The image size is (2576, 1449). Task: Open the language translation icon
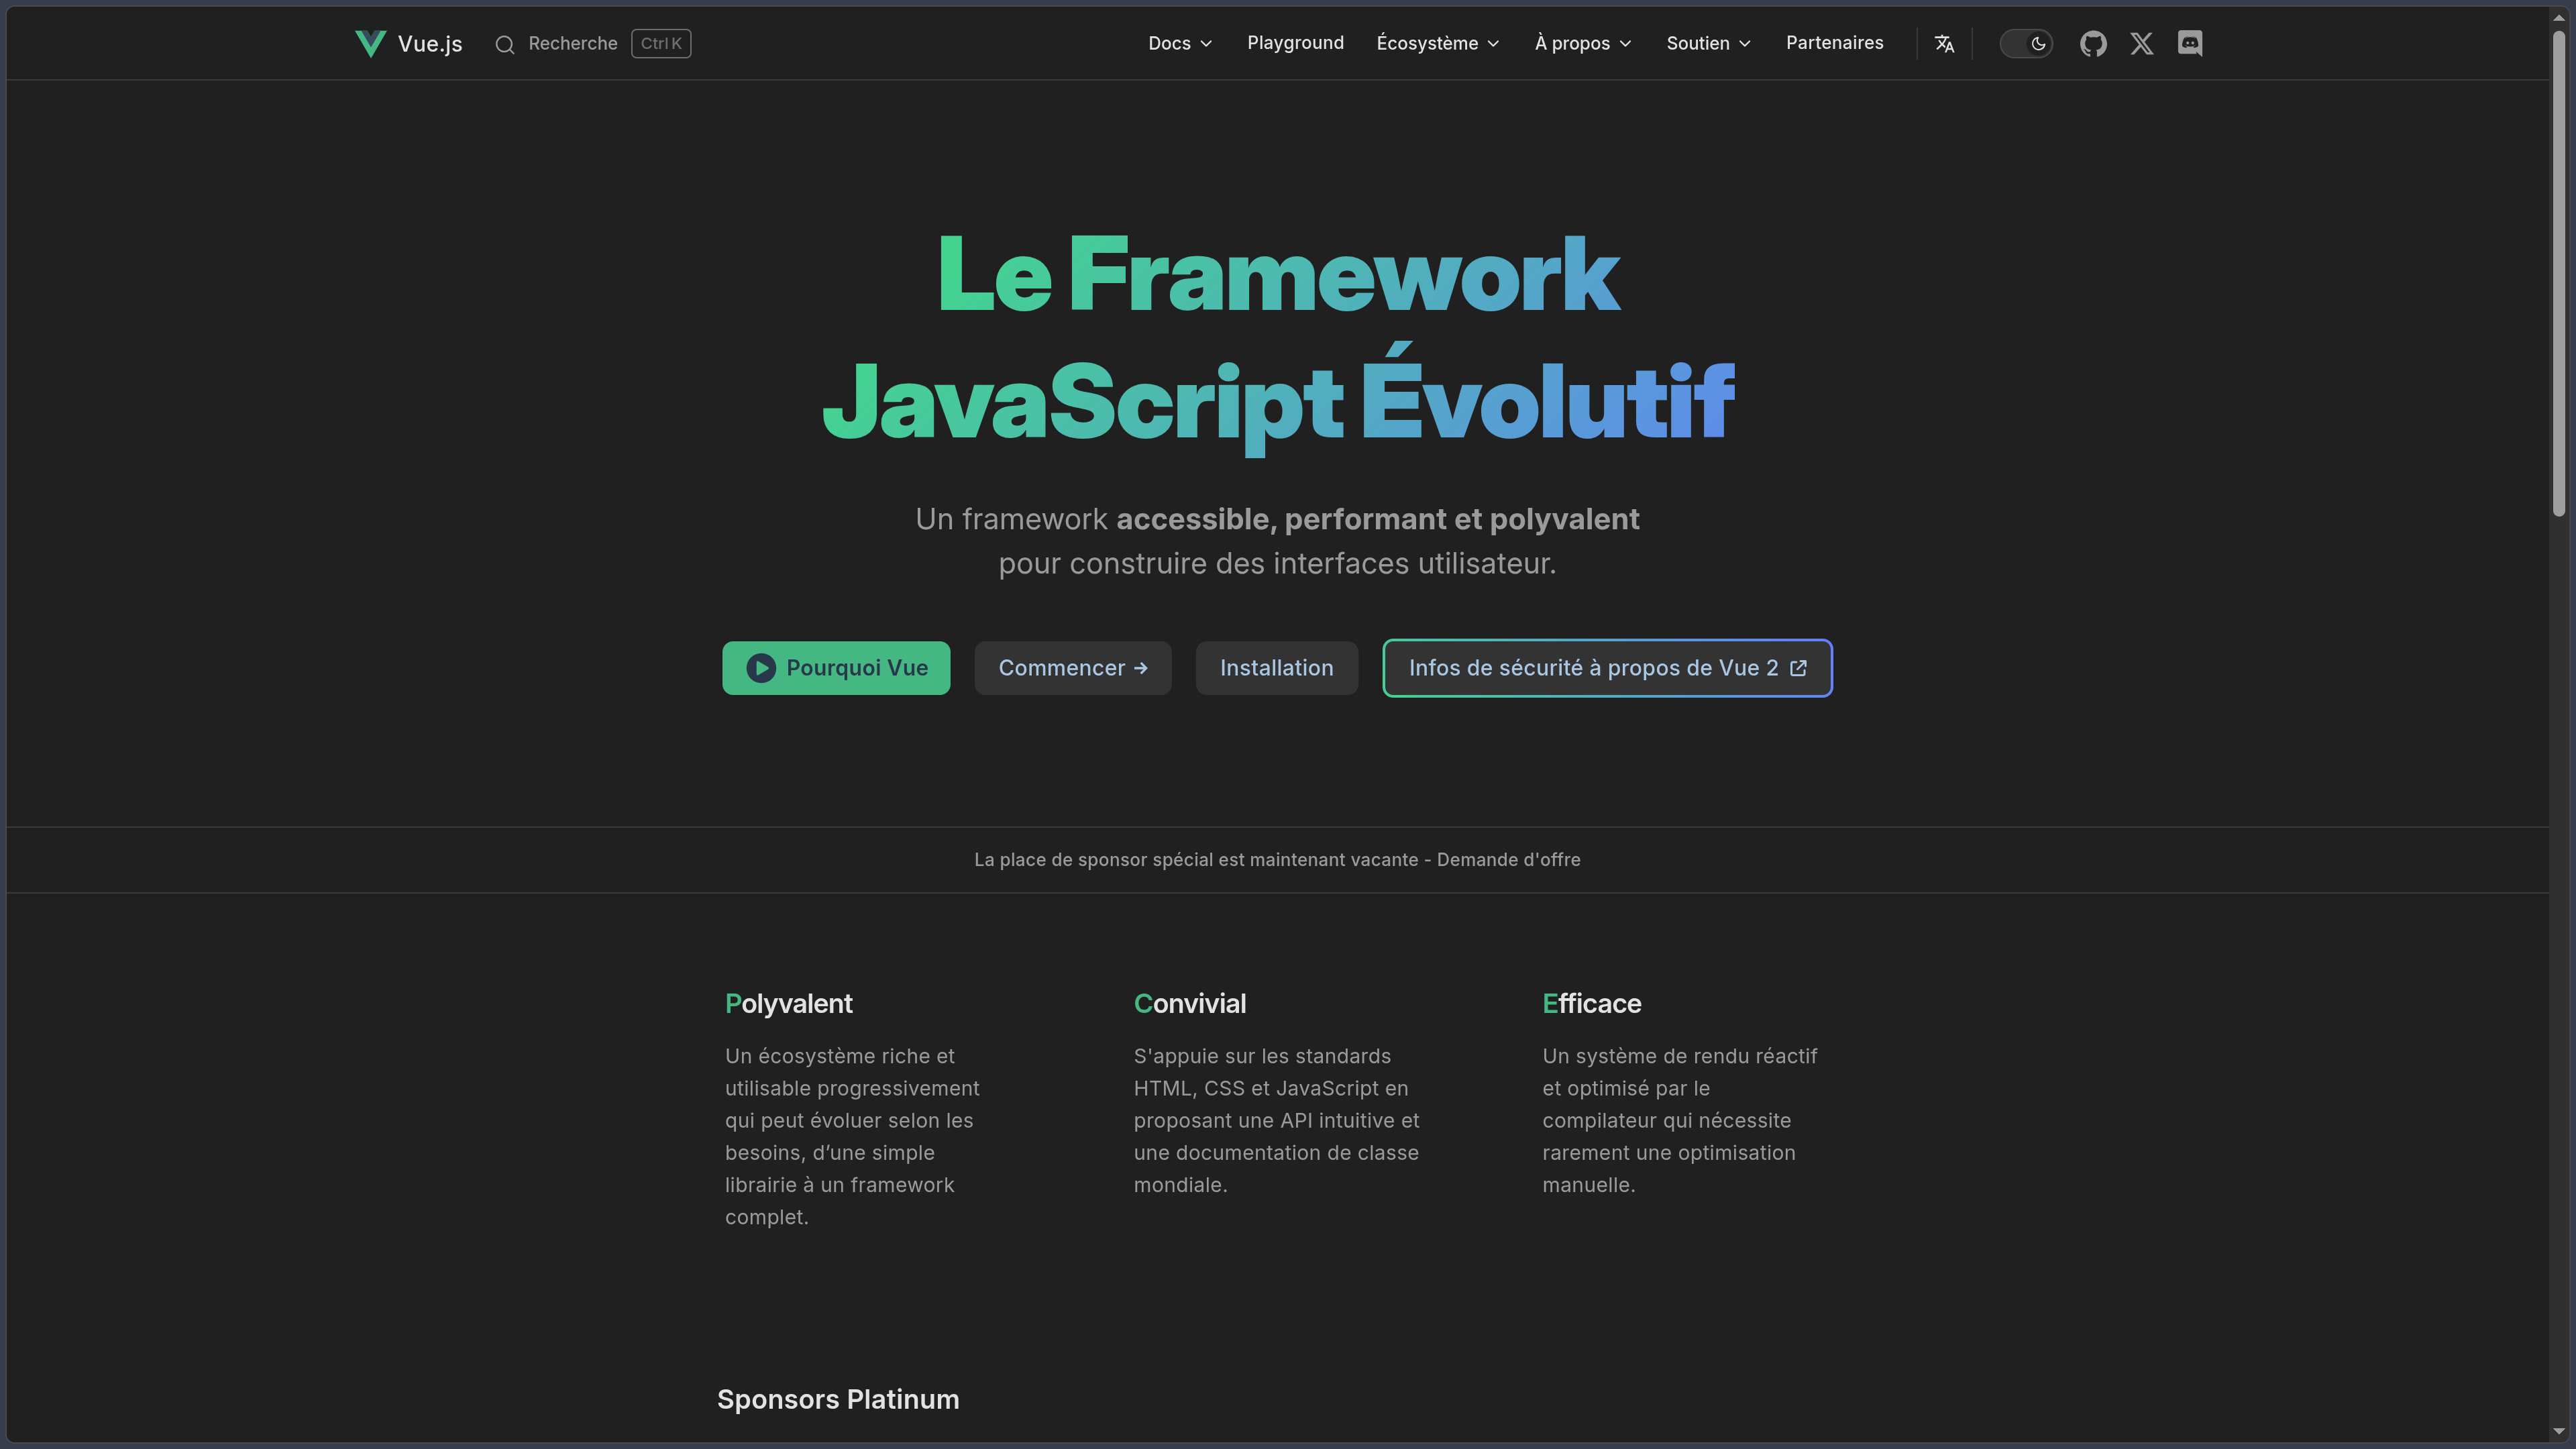click(x=1944, y=43)
